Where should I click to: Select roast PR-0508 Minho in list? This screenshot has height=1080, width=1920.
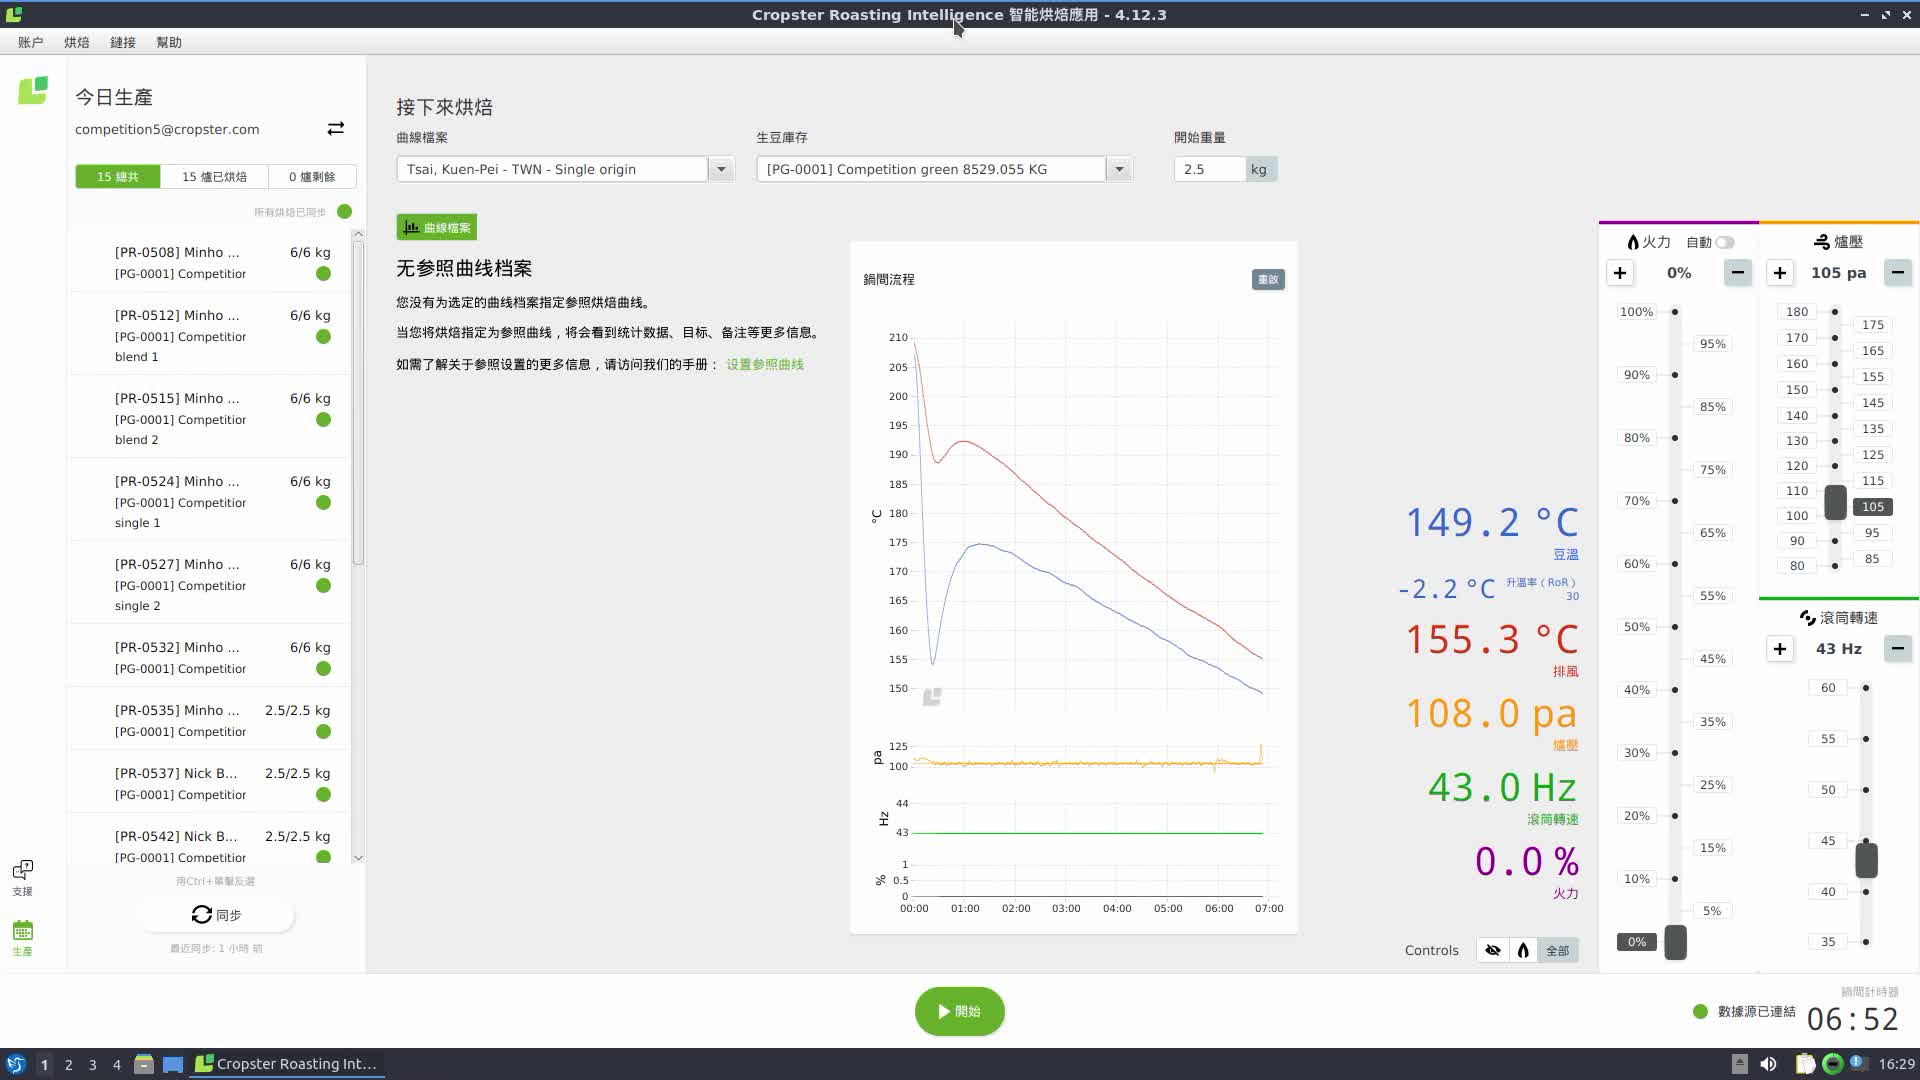(x=210, y=263)
